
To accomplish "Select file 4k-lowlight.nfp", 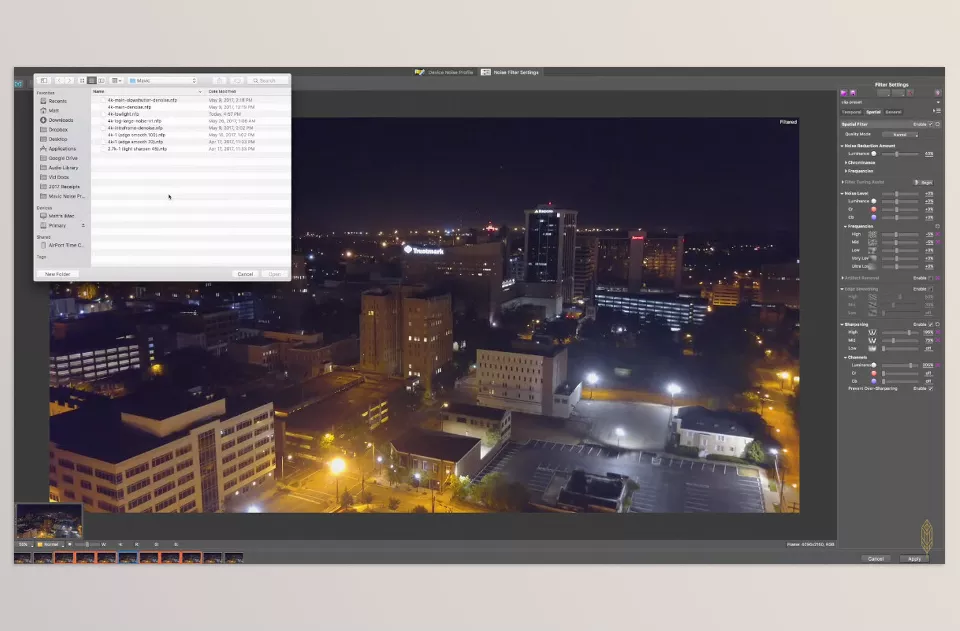I will click(123, 114).
